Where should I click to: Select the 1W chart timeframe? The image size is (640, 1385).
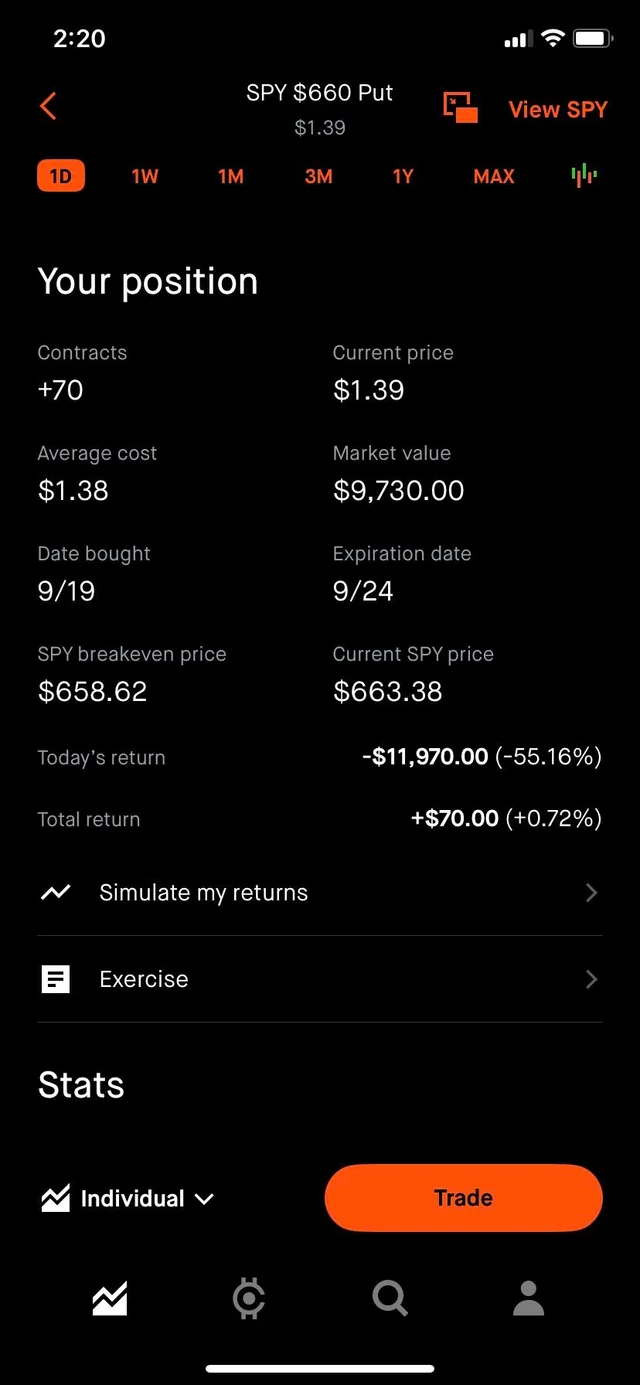144,176
